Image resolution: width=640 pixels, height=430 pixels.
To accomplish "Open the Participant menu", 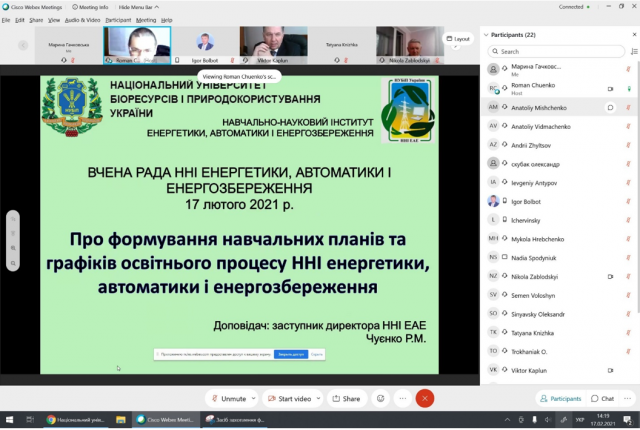I will click(x=118, y=20).
